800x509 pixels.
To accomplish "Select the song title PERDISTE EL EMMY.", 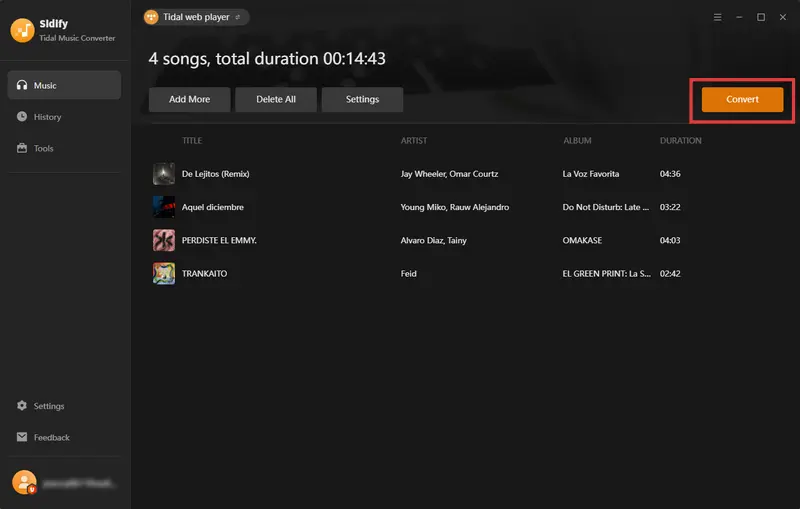I will point(219,240).
